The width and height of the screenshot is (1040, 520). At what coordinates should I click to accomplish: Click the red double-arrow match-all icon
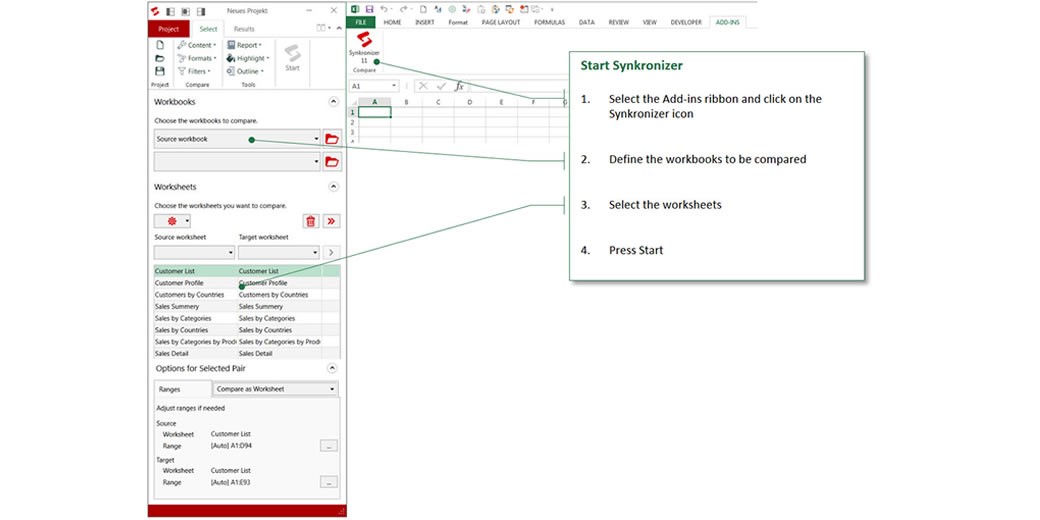point(332,221)
